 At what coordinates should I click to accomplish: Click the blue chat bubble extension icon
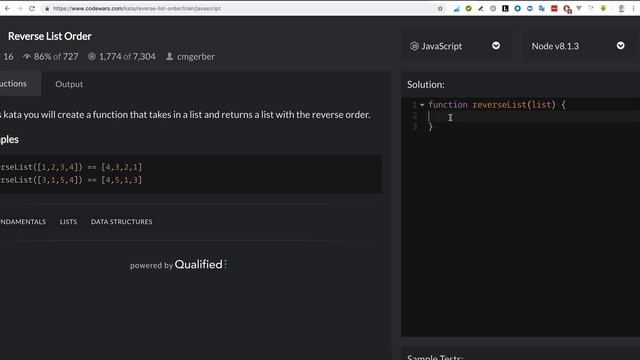coord(530,9)
